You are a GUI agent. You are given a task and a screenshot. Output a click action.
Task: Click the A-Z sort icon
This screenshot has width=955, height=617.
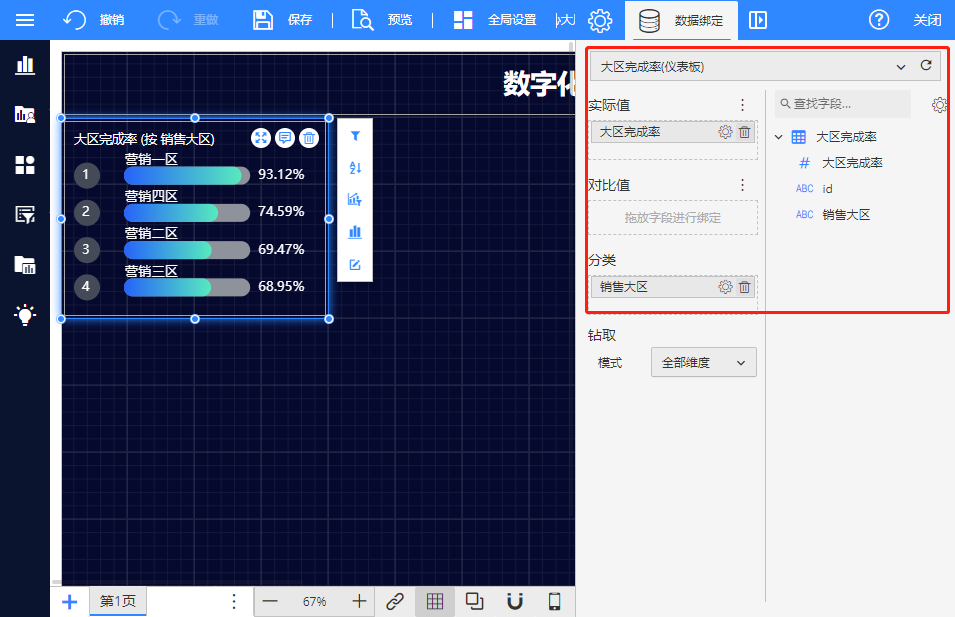tap(355, 167)
